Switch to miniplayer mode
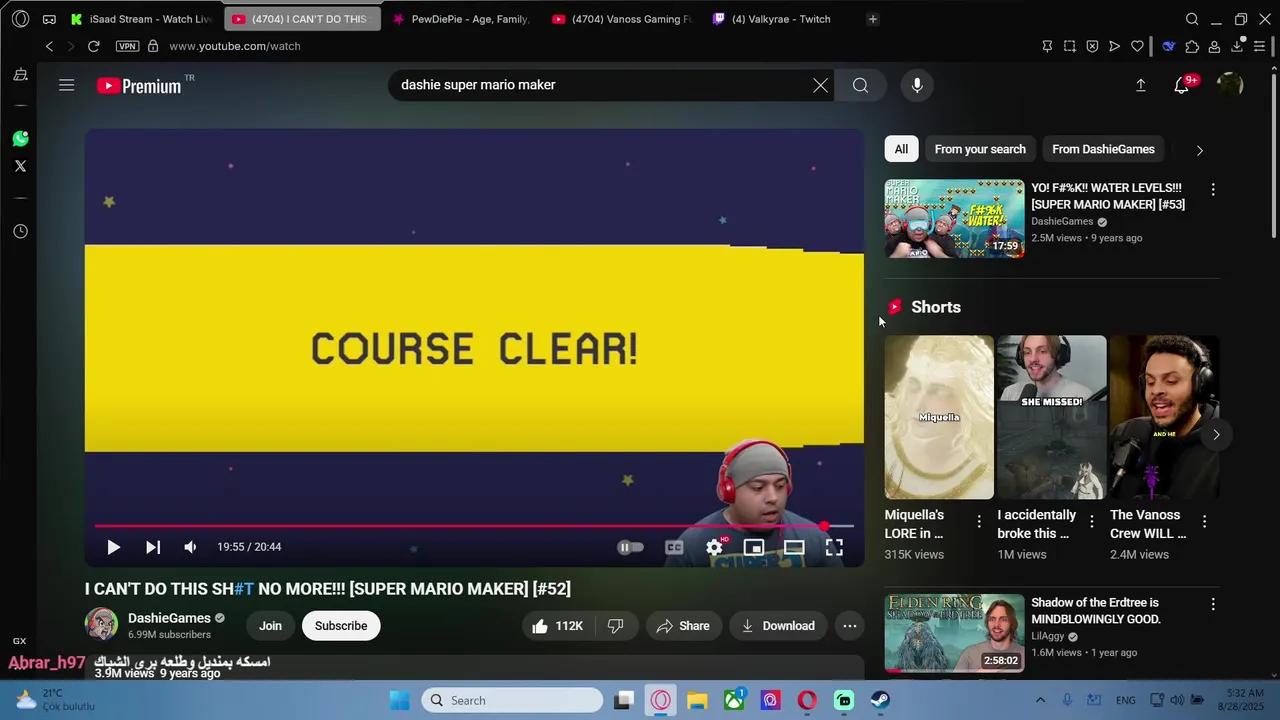 click(x=754, y=547)
